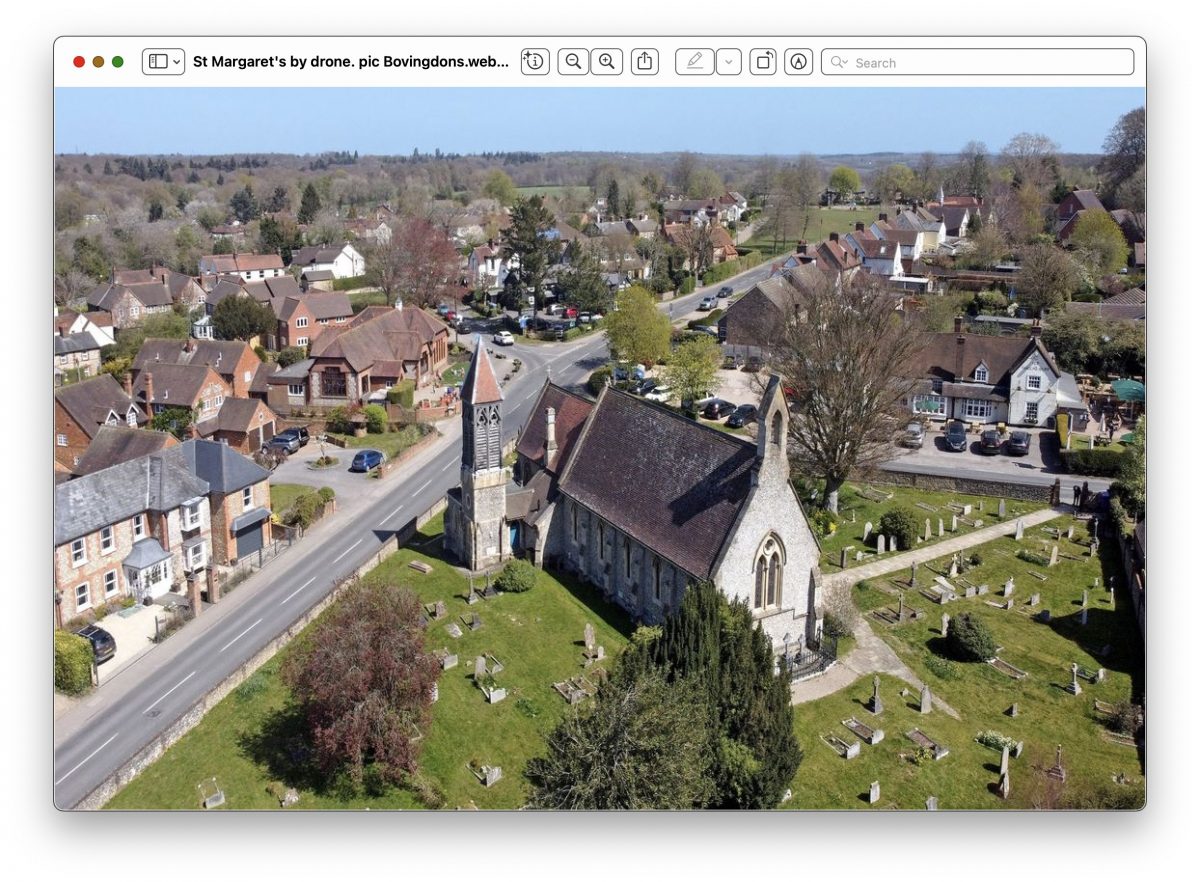Expand the sidebar view options chevron

177,62
